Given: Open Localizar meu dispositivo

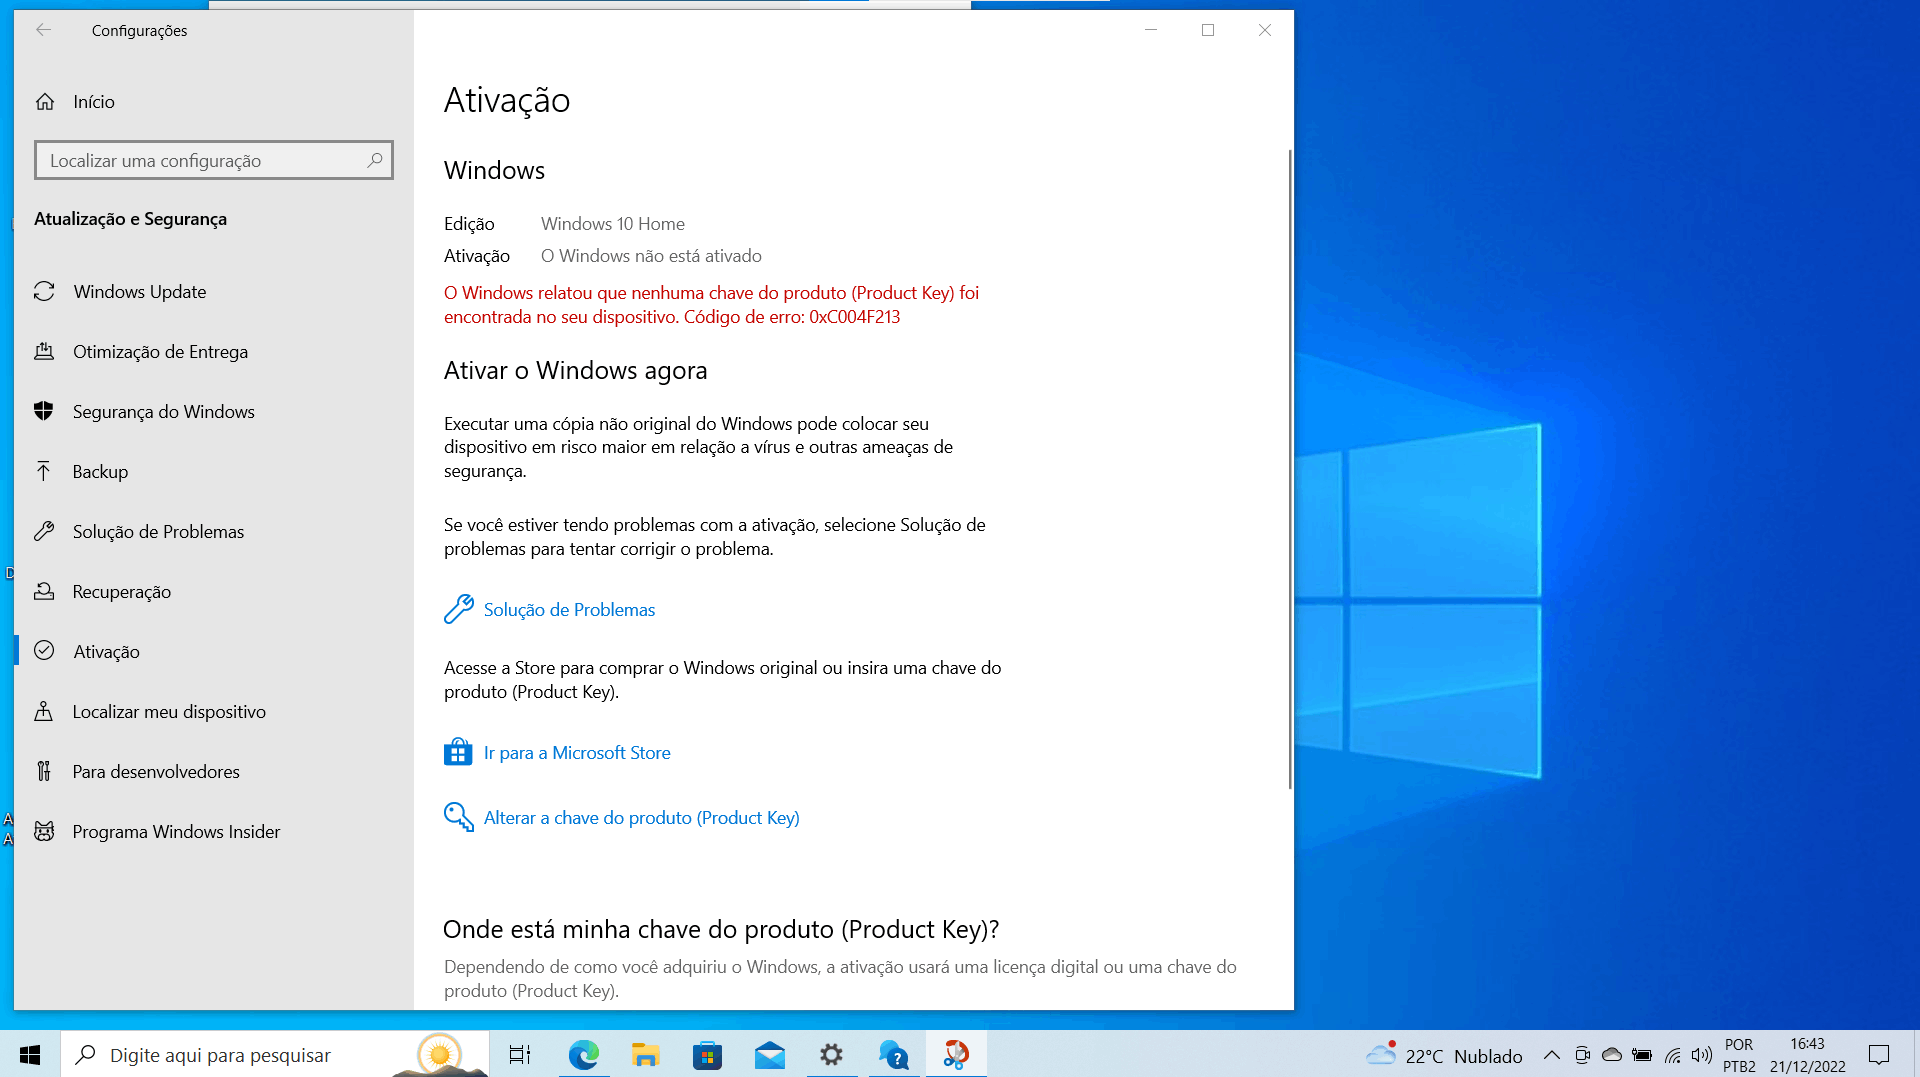Looking at the screenshot, I should (x=214, y=712).
